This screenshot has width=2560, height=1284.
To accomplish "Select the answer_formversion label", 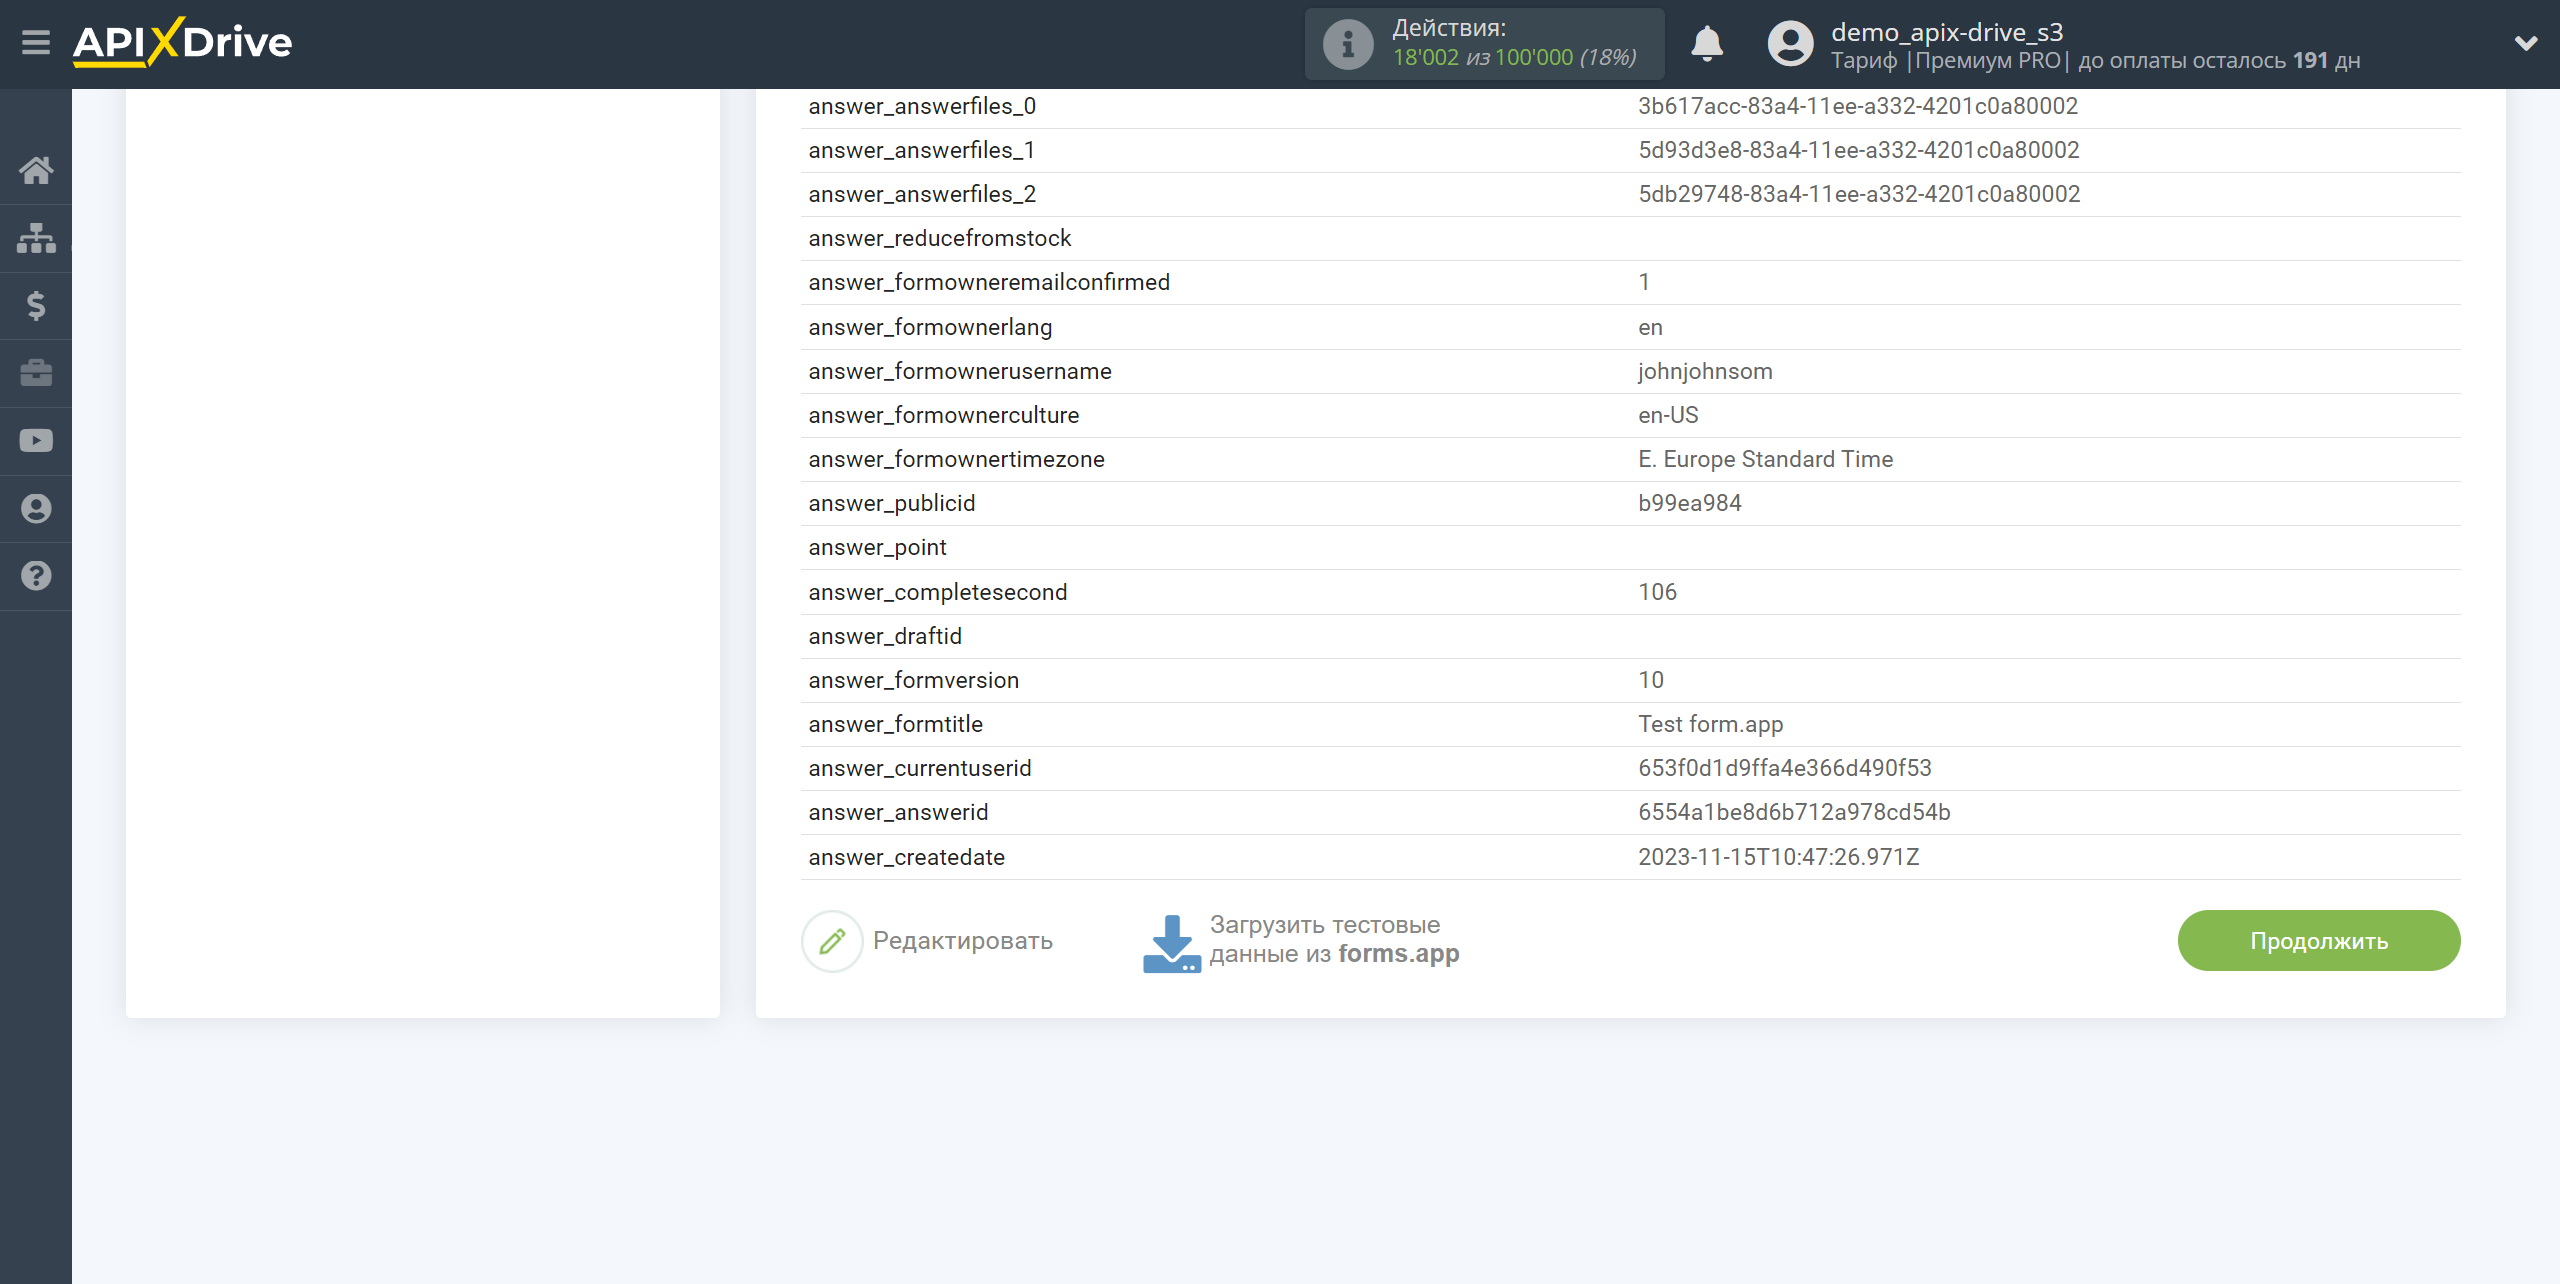I will coord(914,680).
